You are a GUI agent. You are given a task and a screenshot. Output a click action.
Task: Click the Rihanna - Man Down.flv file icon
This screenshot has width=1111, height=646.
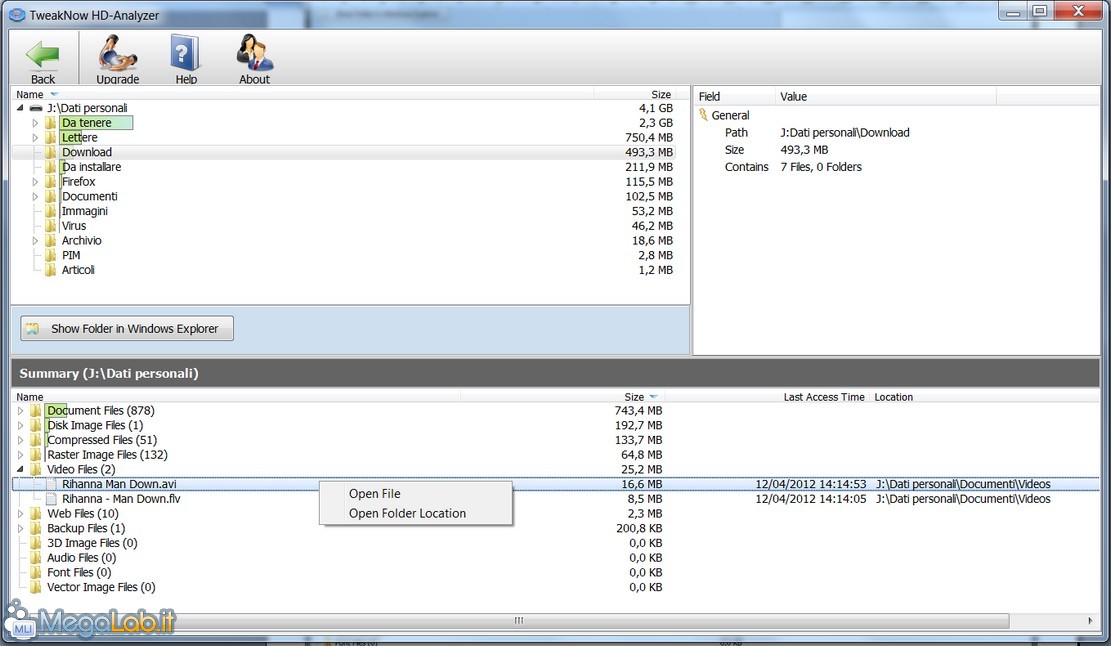point(51,499)
